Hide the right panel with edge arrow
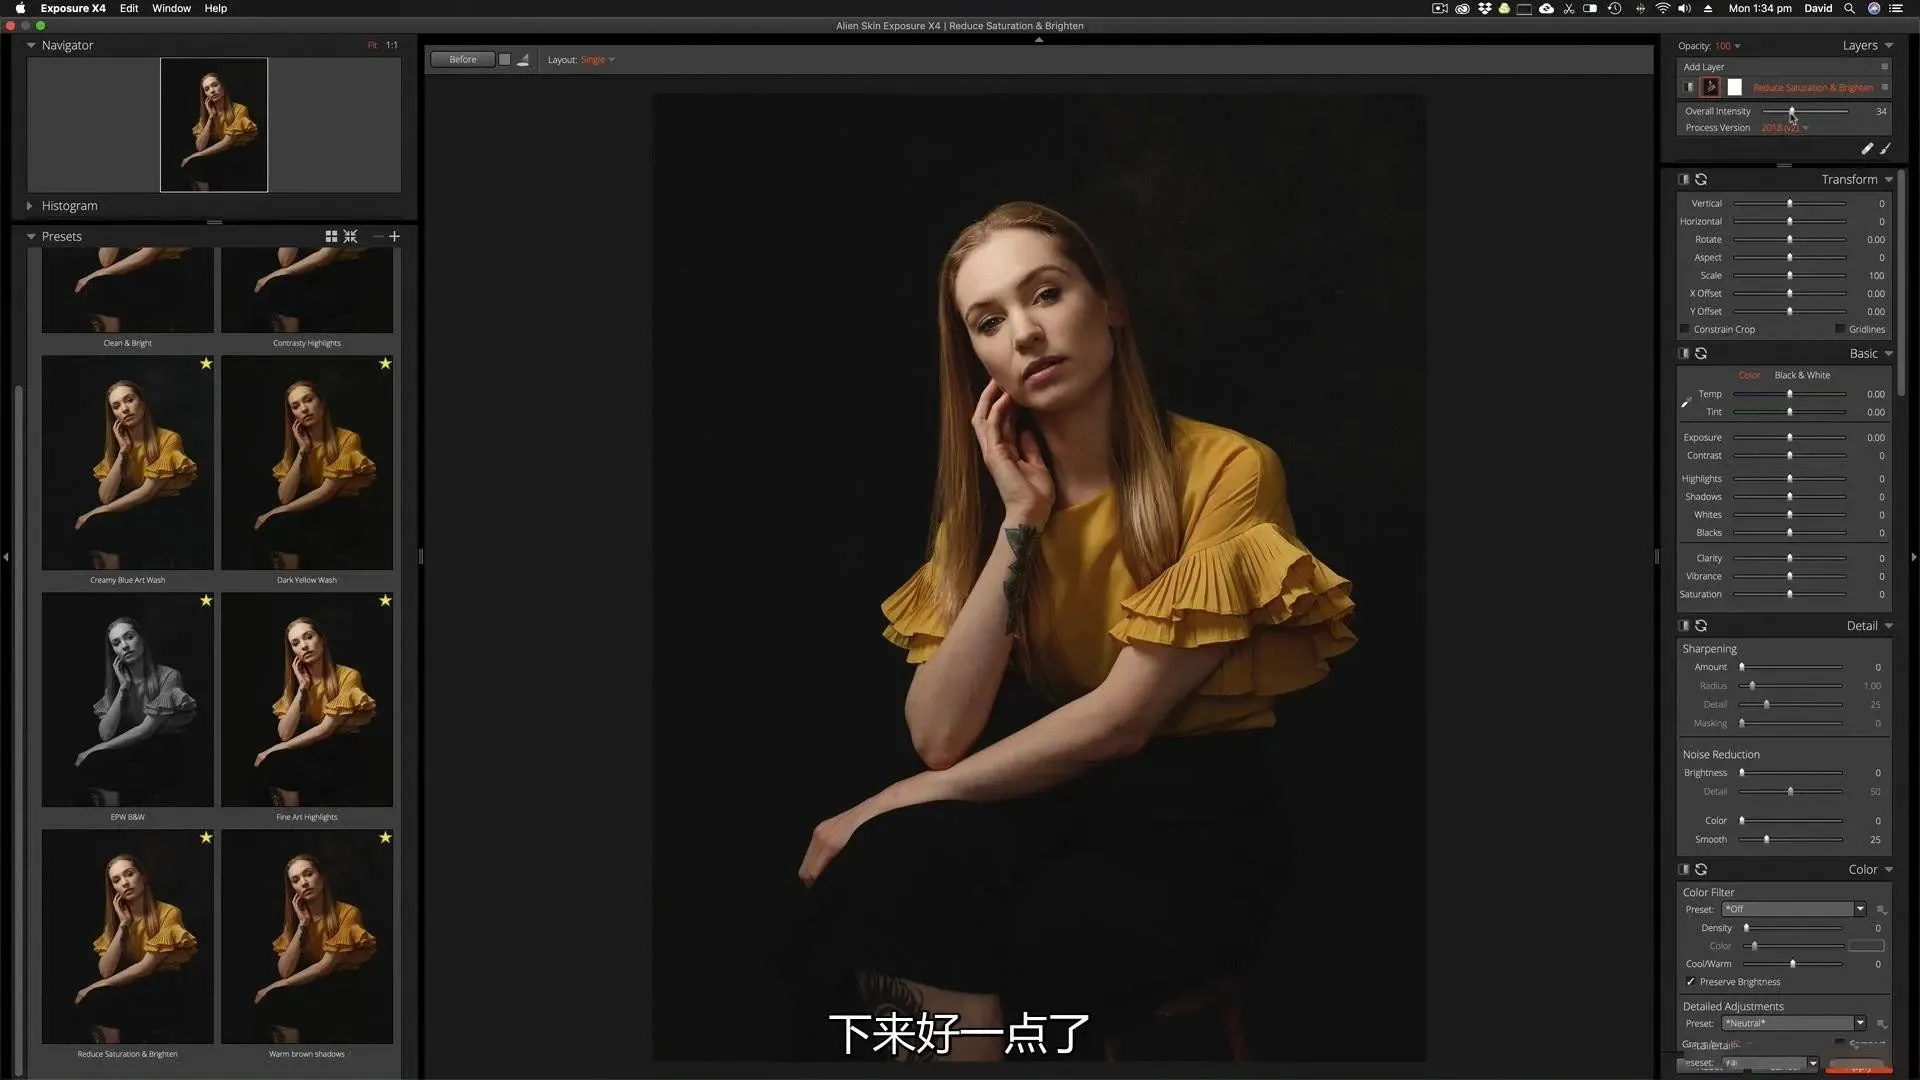The width and height of the screenshot is (1920, 1080). pos(1914,556)
